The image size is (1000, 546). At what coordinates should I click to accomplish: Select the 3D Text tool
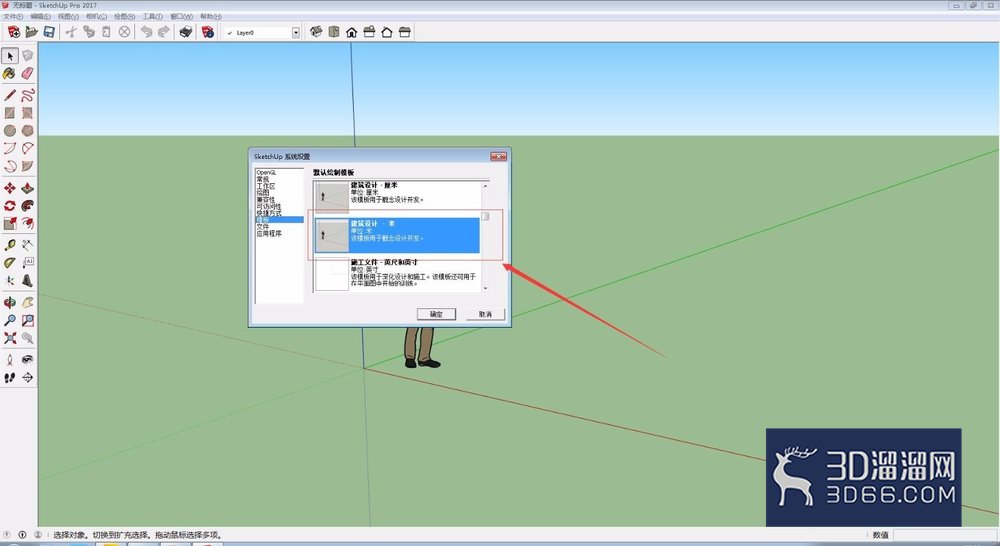pos(27,281)
